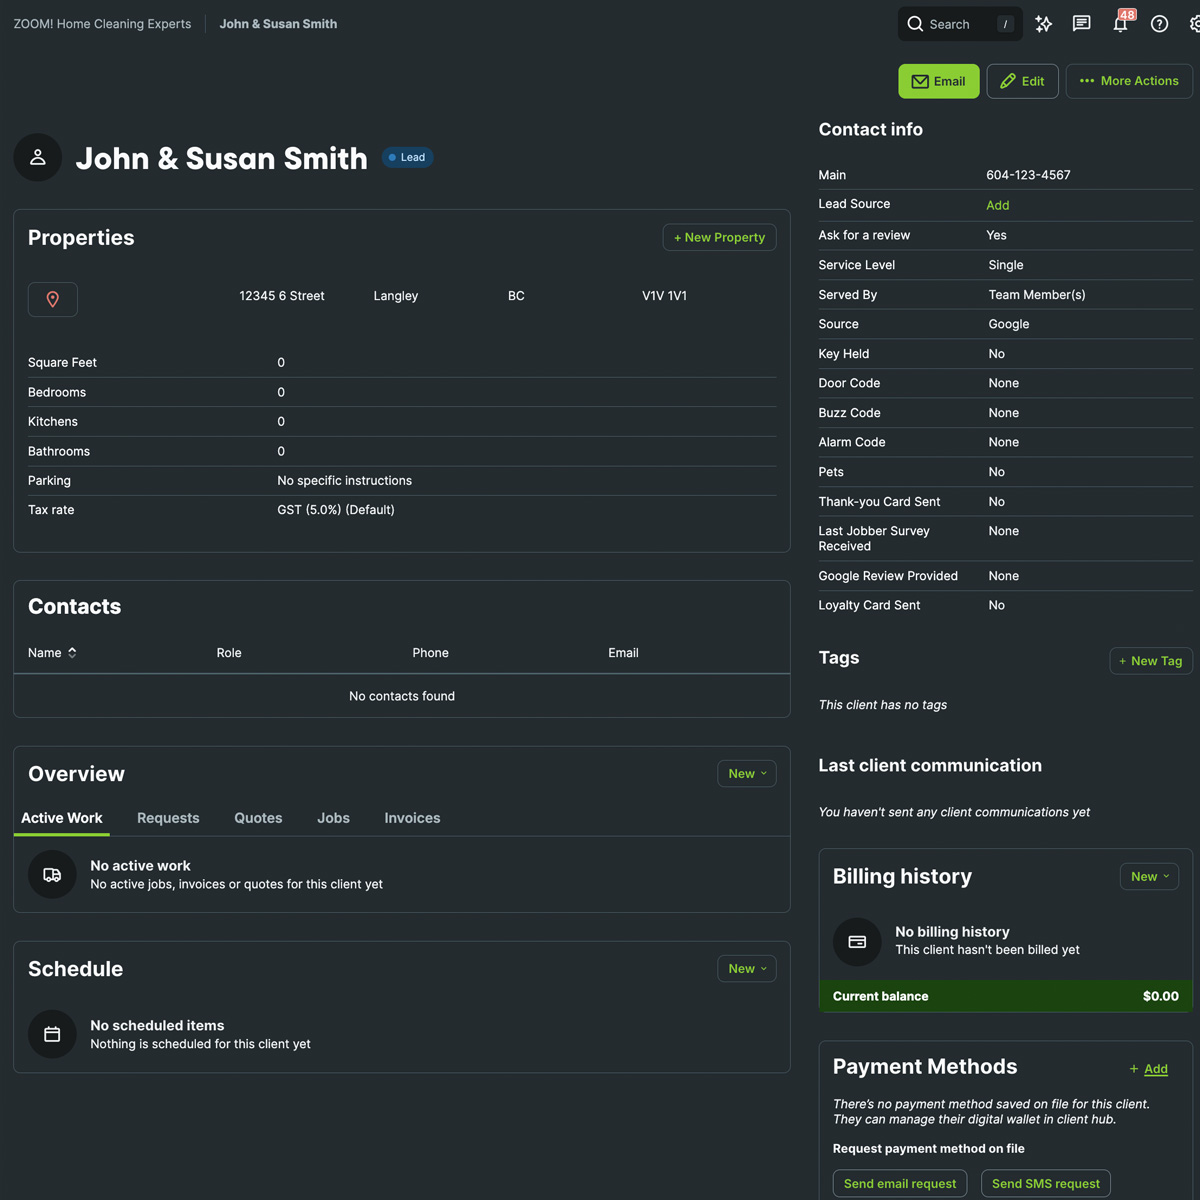This screenshot has width=1200, height=1200.
Task: Select the Quotes tab
Action: coord(258,818)
